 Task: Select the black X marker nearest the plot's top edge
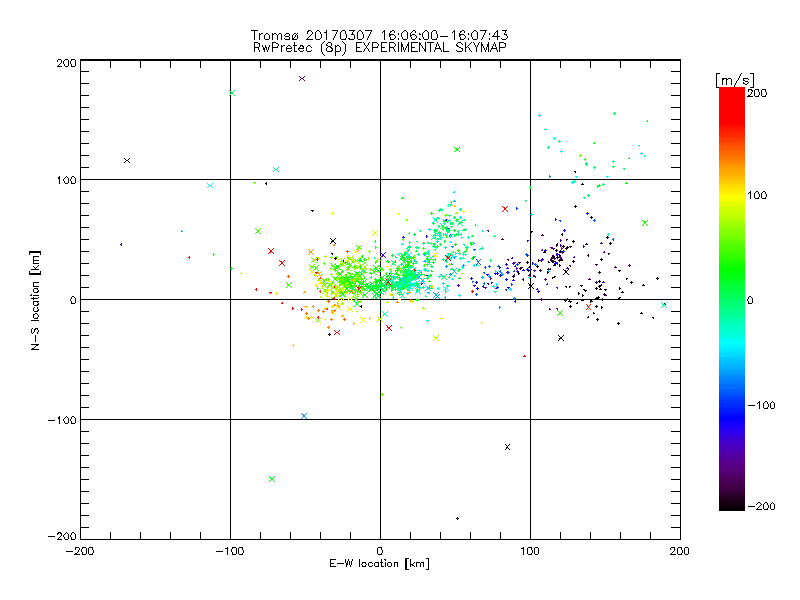(302, 78)
